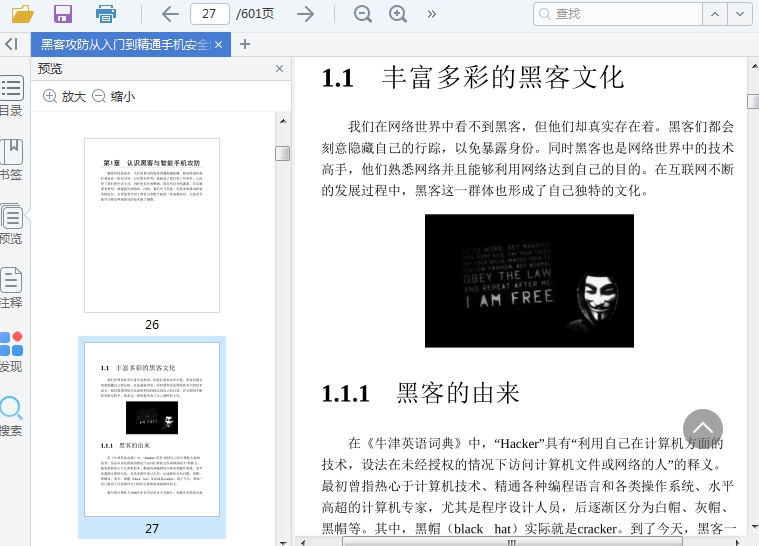Click 缩小 to shrink thumbnails
This screenshot has width=759, height=546.
[114, 96]
